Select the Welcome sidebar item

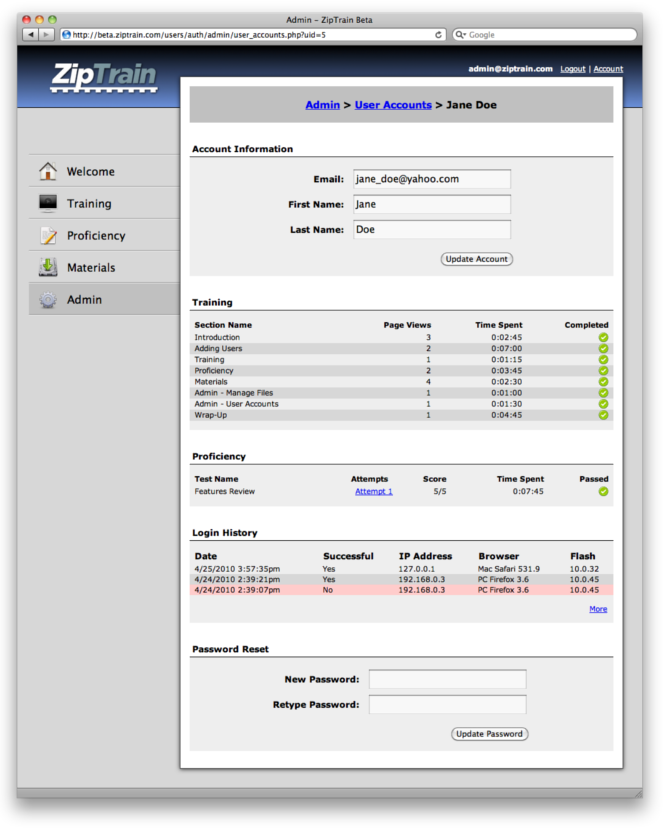click(x=104, y=171)
